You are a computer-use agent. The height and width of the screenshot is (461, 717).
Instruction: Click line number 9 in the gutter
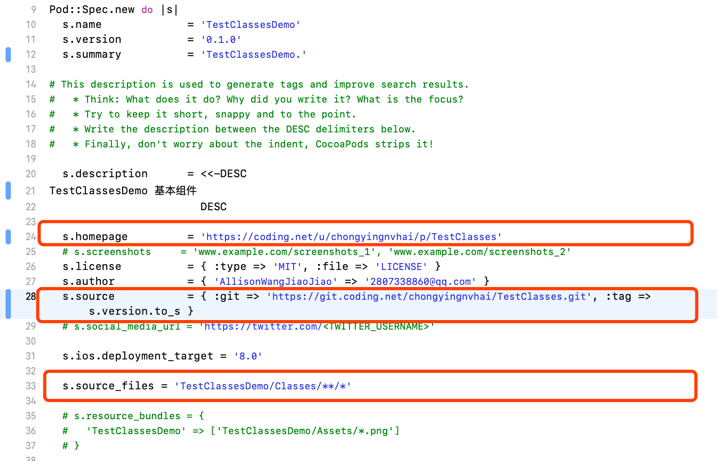pos(33,10)
